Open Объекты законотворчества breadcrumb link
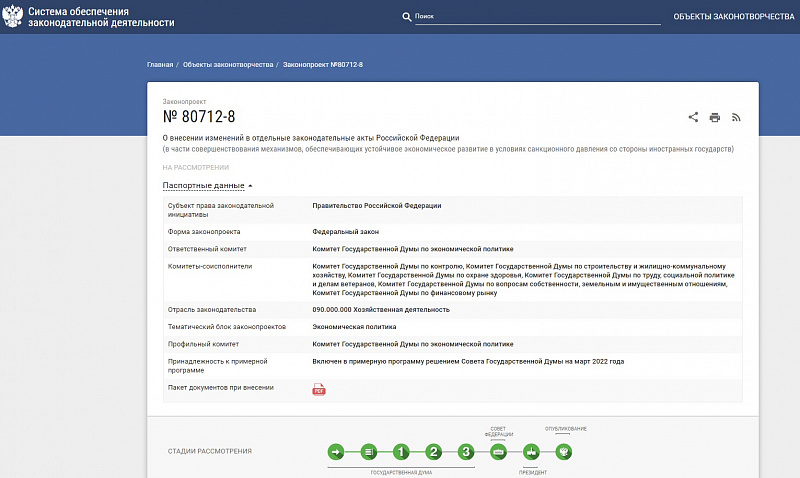The image size is (800, 478). pyautogui.click(x=228, y=64)
